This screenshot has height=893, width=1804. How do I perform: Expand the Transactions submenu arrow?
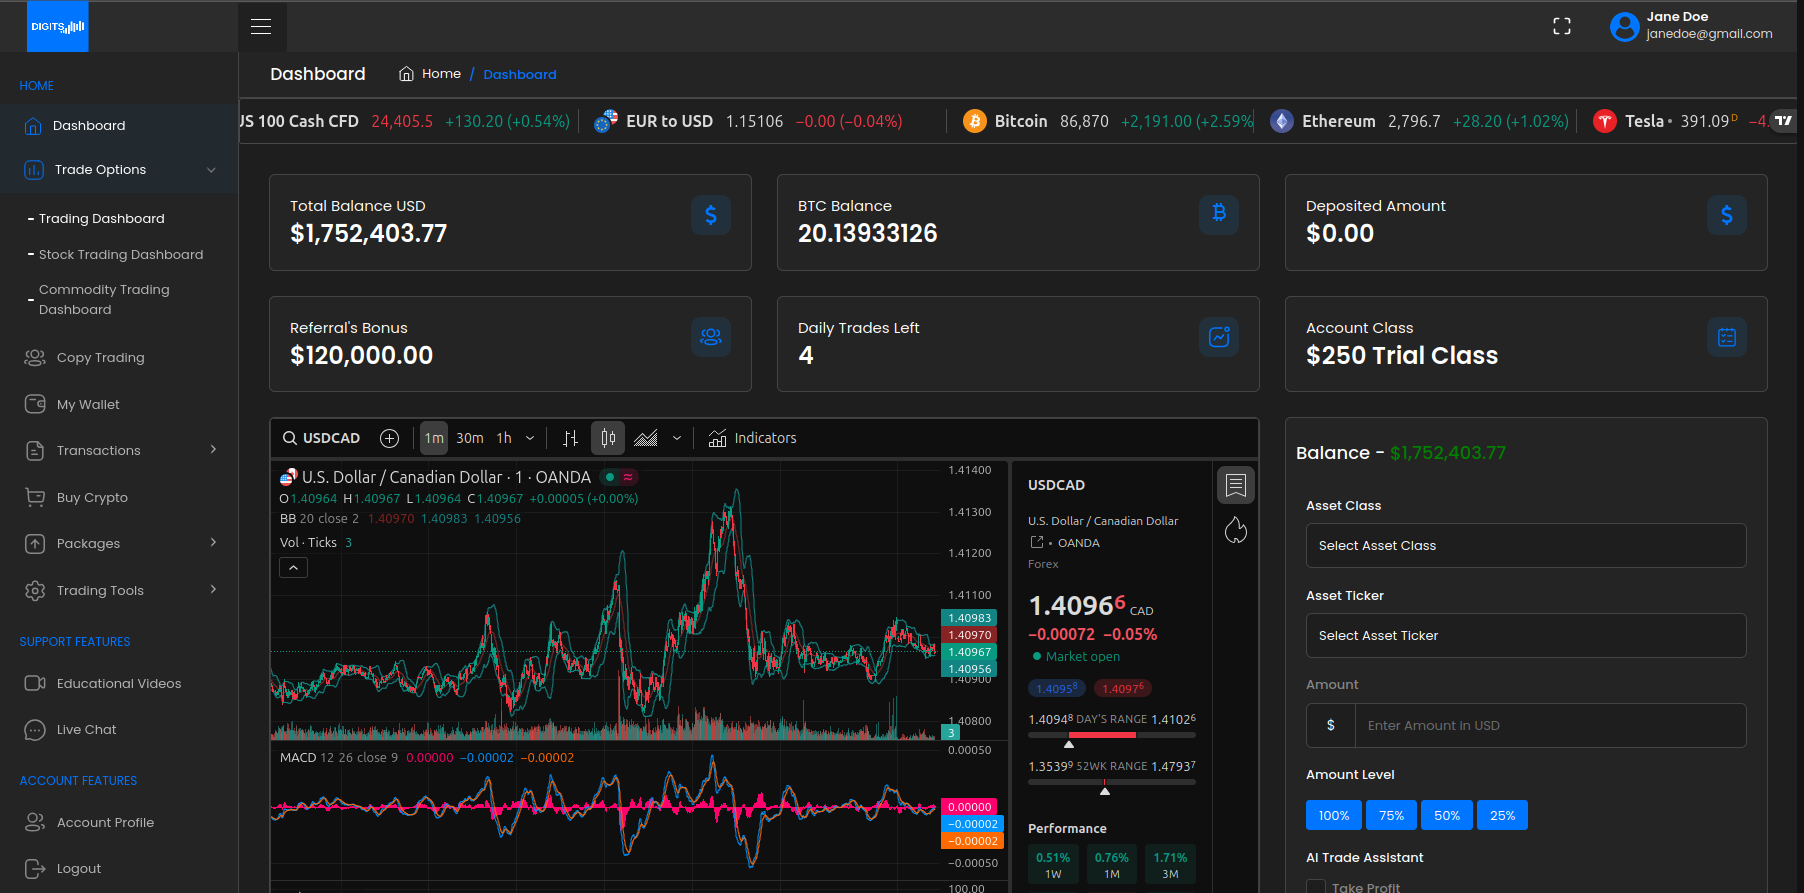coord(213,450)
